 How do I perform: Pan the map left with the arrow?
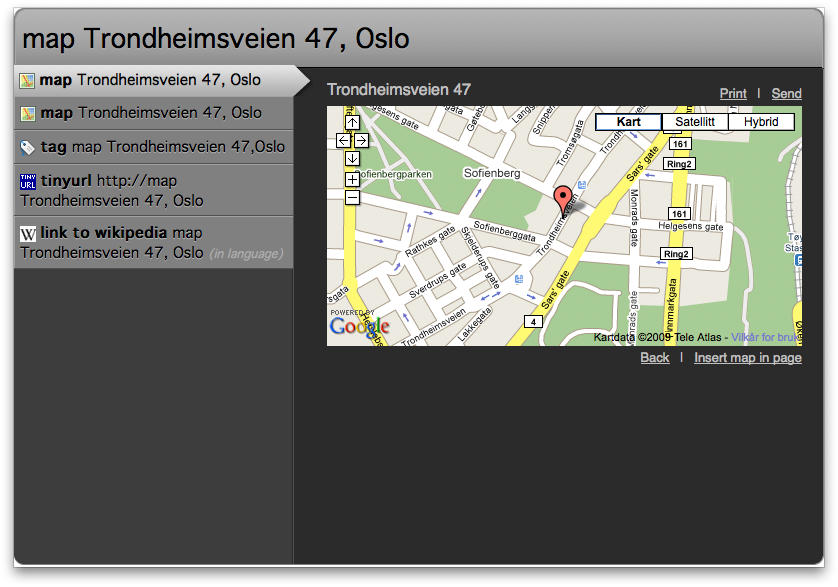tap(343, 141)
